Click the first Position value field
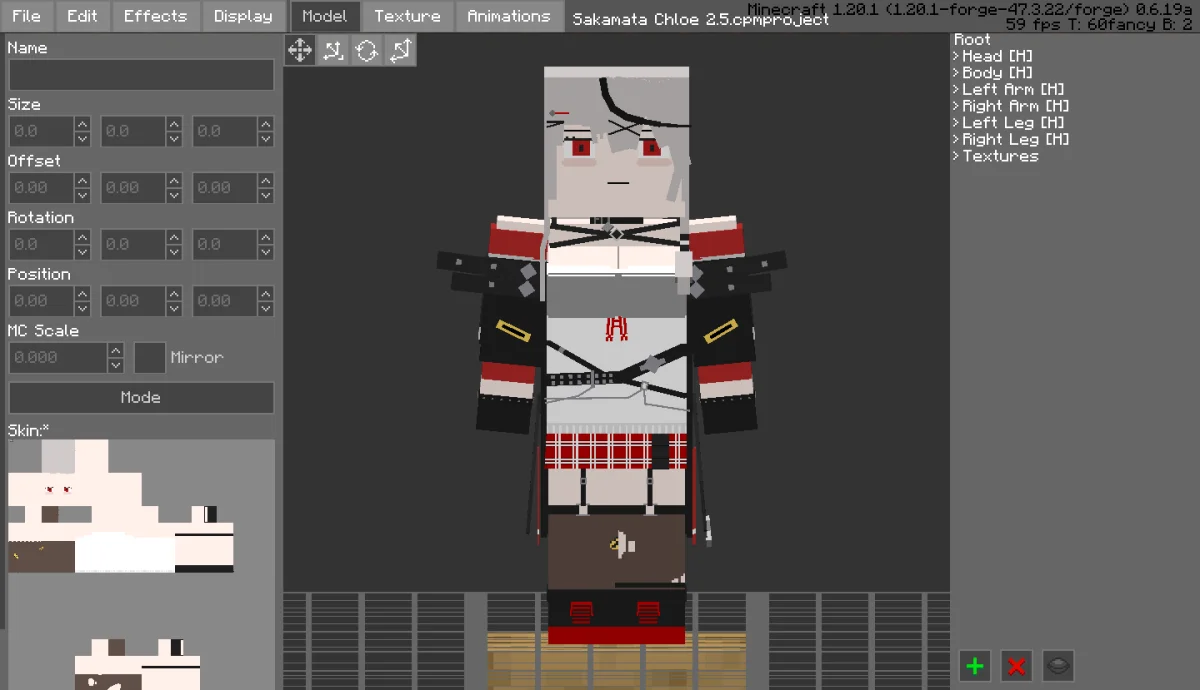 point(41,301)
